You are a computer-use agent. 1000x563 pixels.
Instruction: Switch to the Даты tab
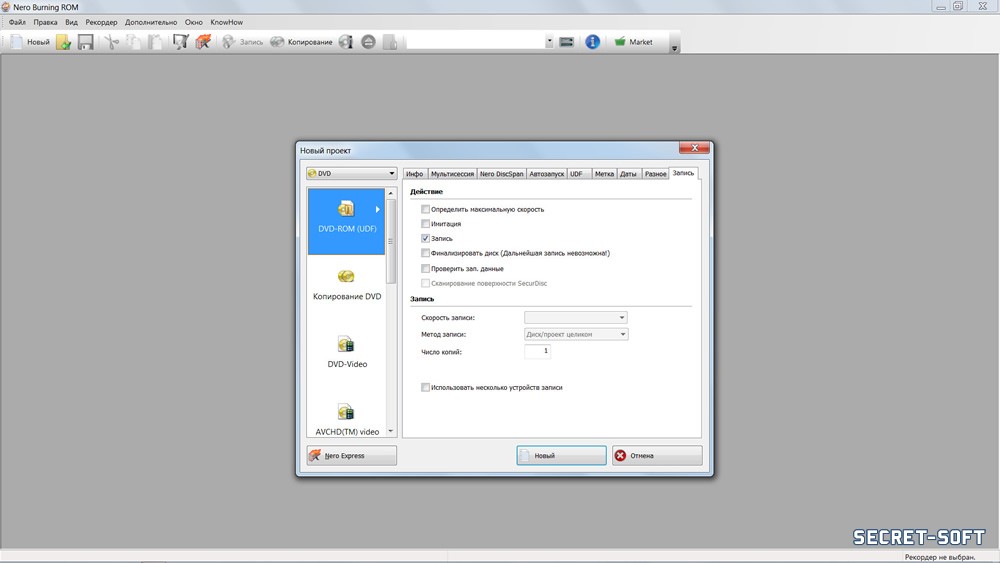[x=628, y=174]
